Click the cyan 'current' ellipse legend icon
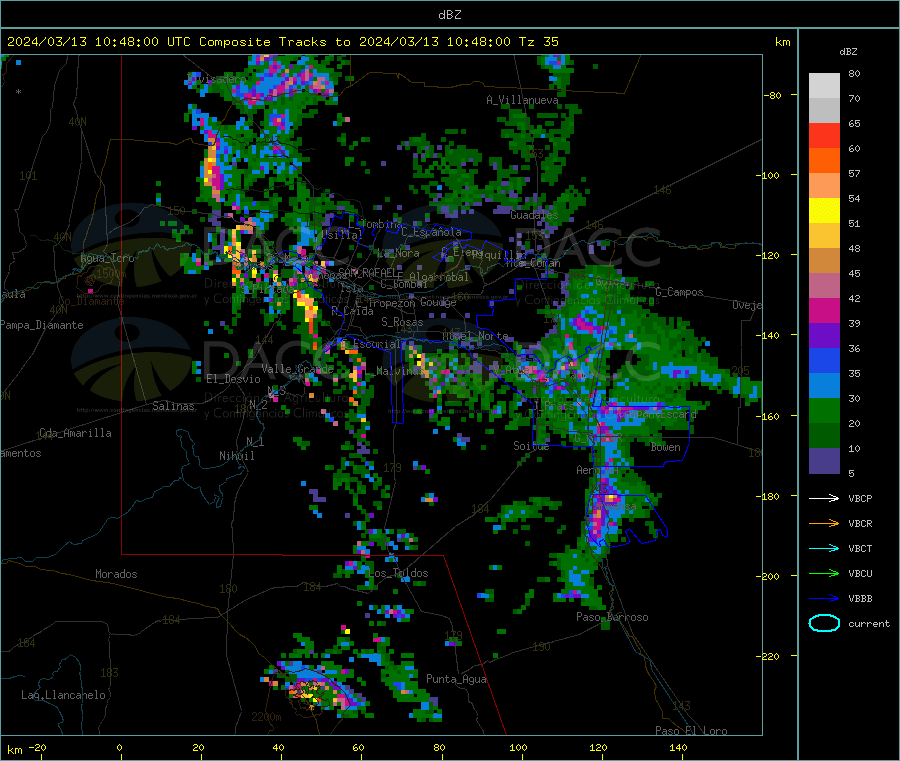 [x=824, y=623]
